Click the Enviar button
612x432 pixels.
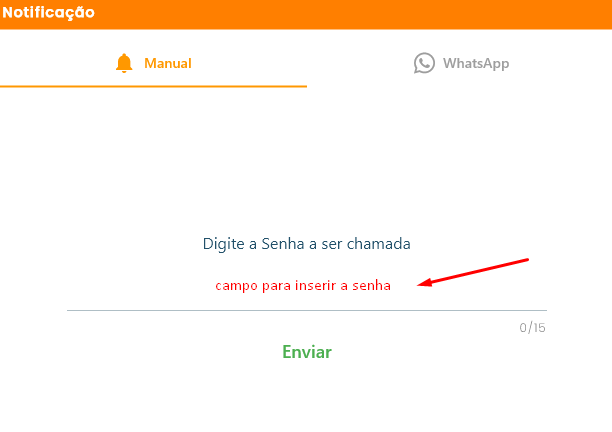click(307, 352)
